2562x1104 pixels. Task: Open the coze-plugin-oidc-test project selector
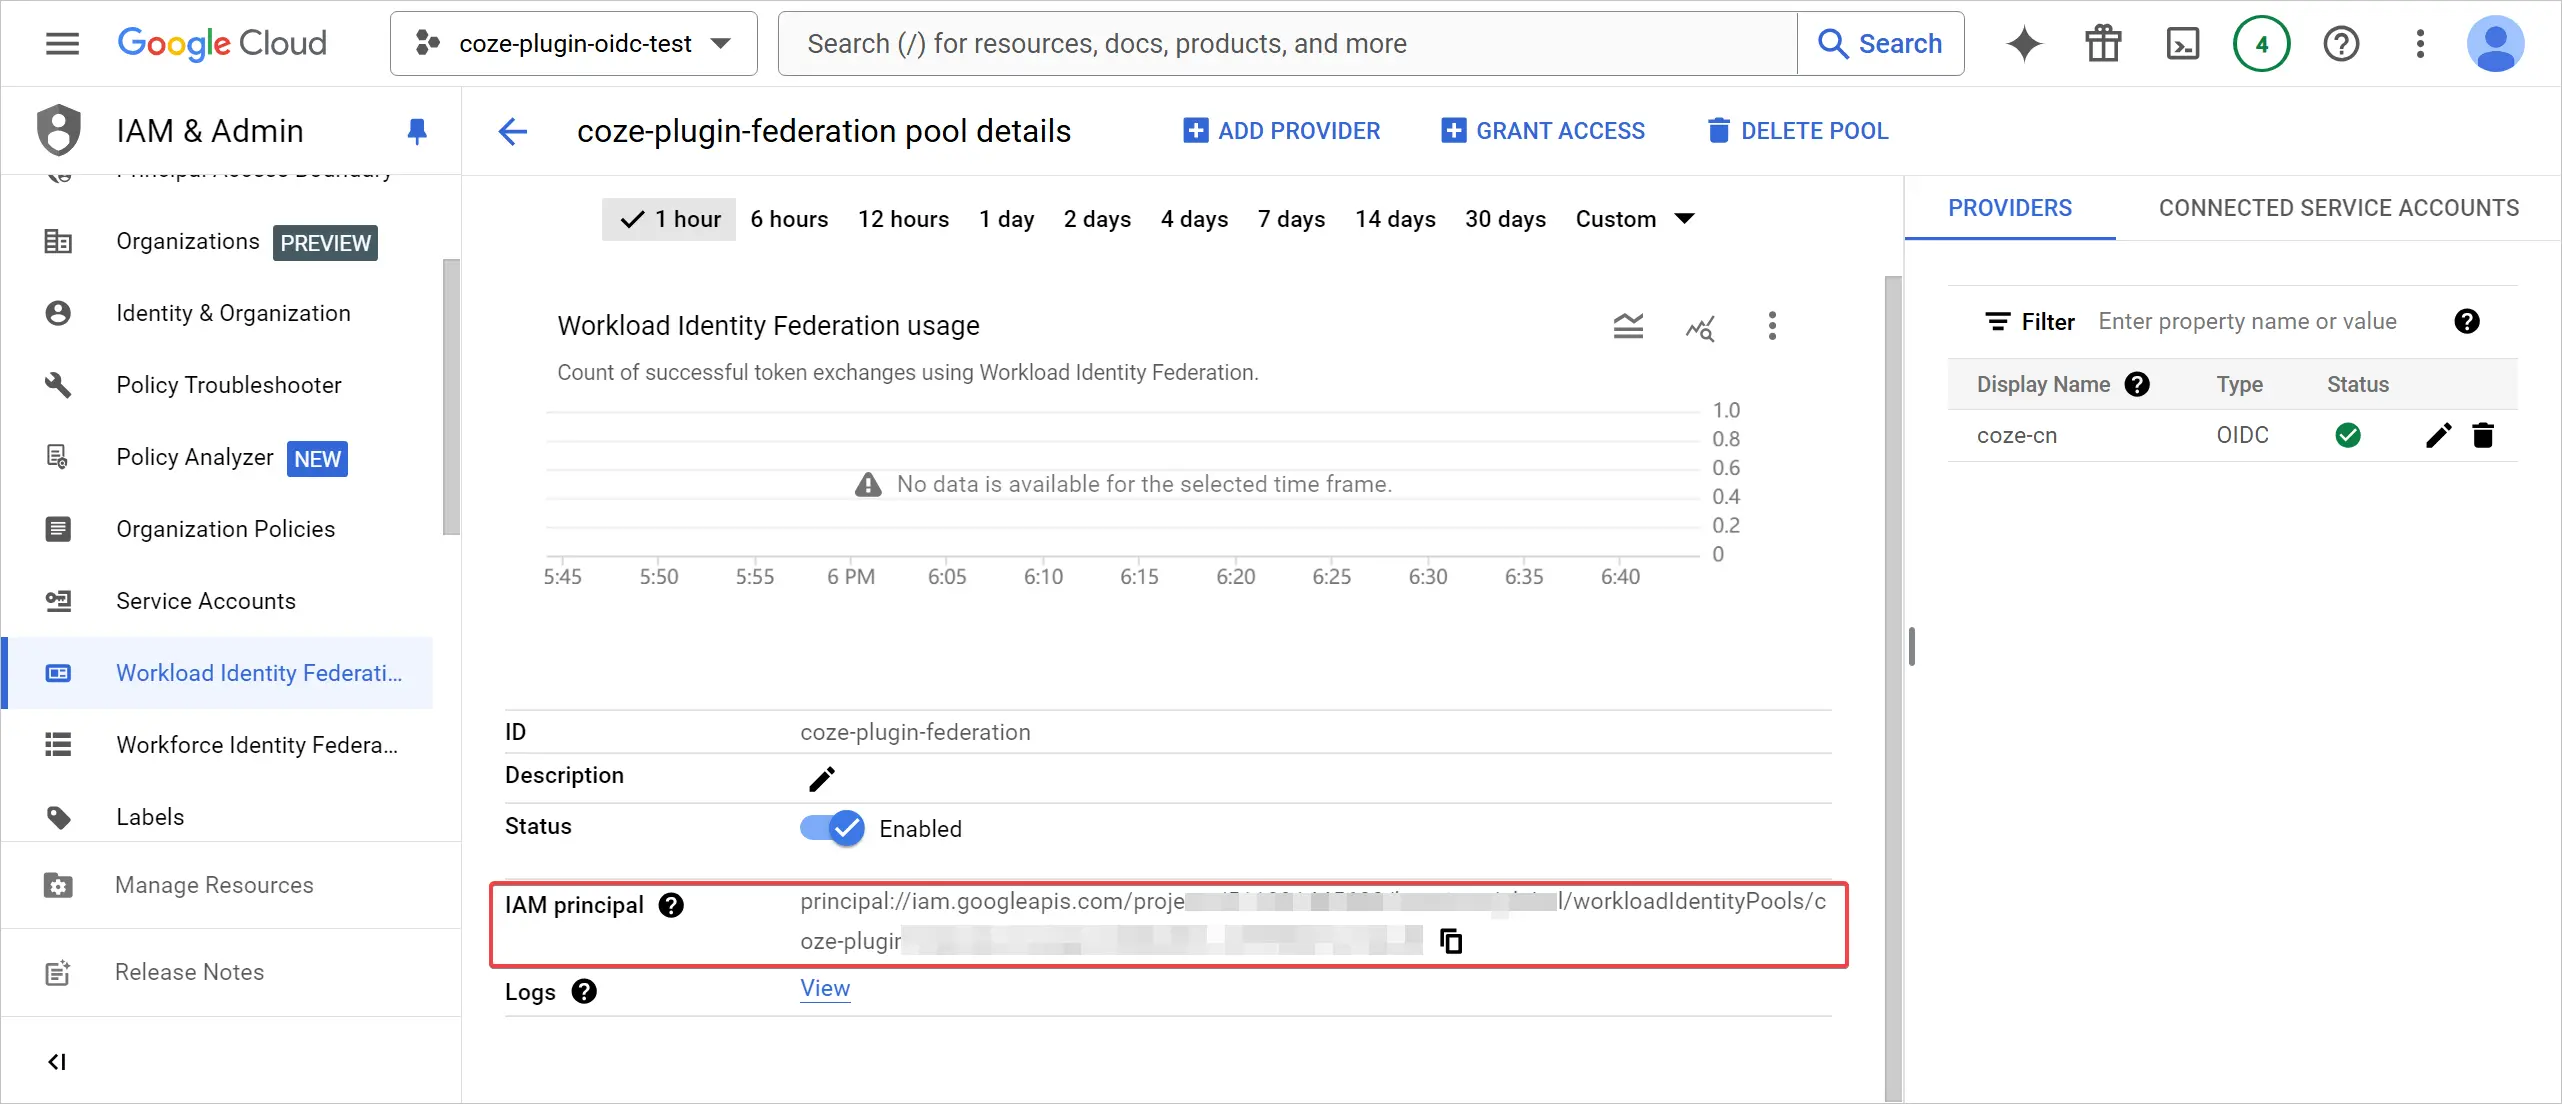(x=574, y=44)
